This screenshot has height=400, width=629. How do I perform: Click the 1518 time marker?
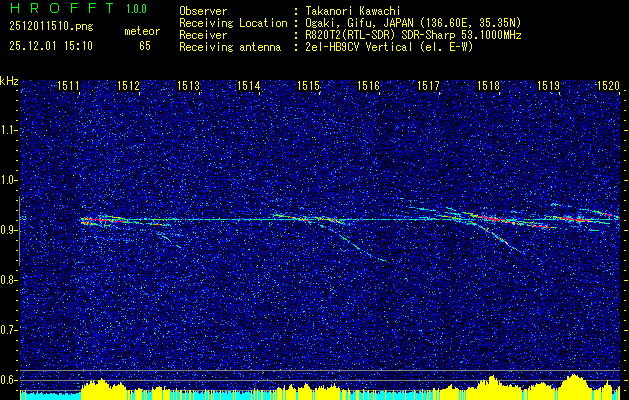[488, 85]
